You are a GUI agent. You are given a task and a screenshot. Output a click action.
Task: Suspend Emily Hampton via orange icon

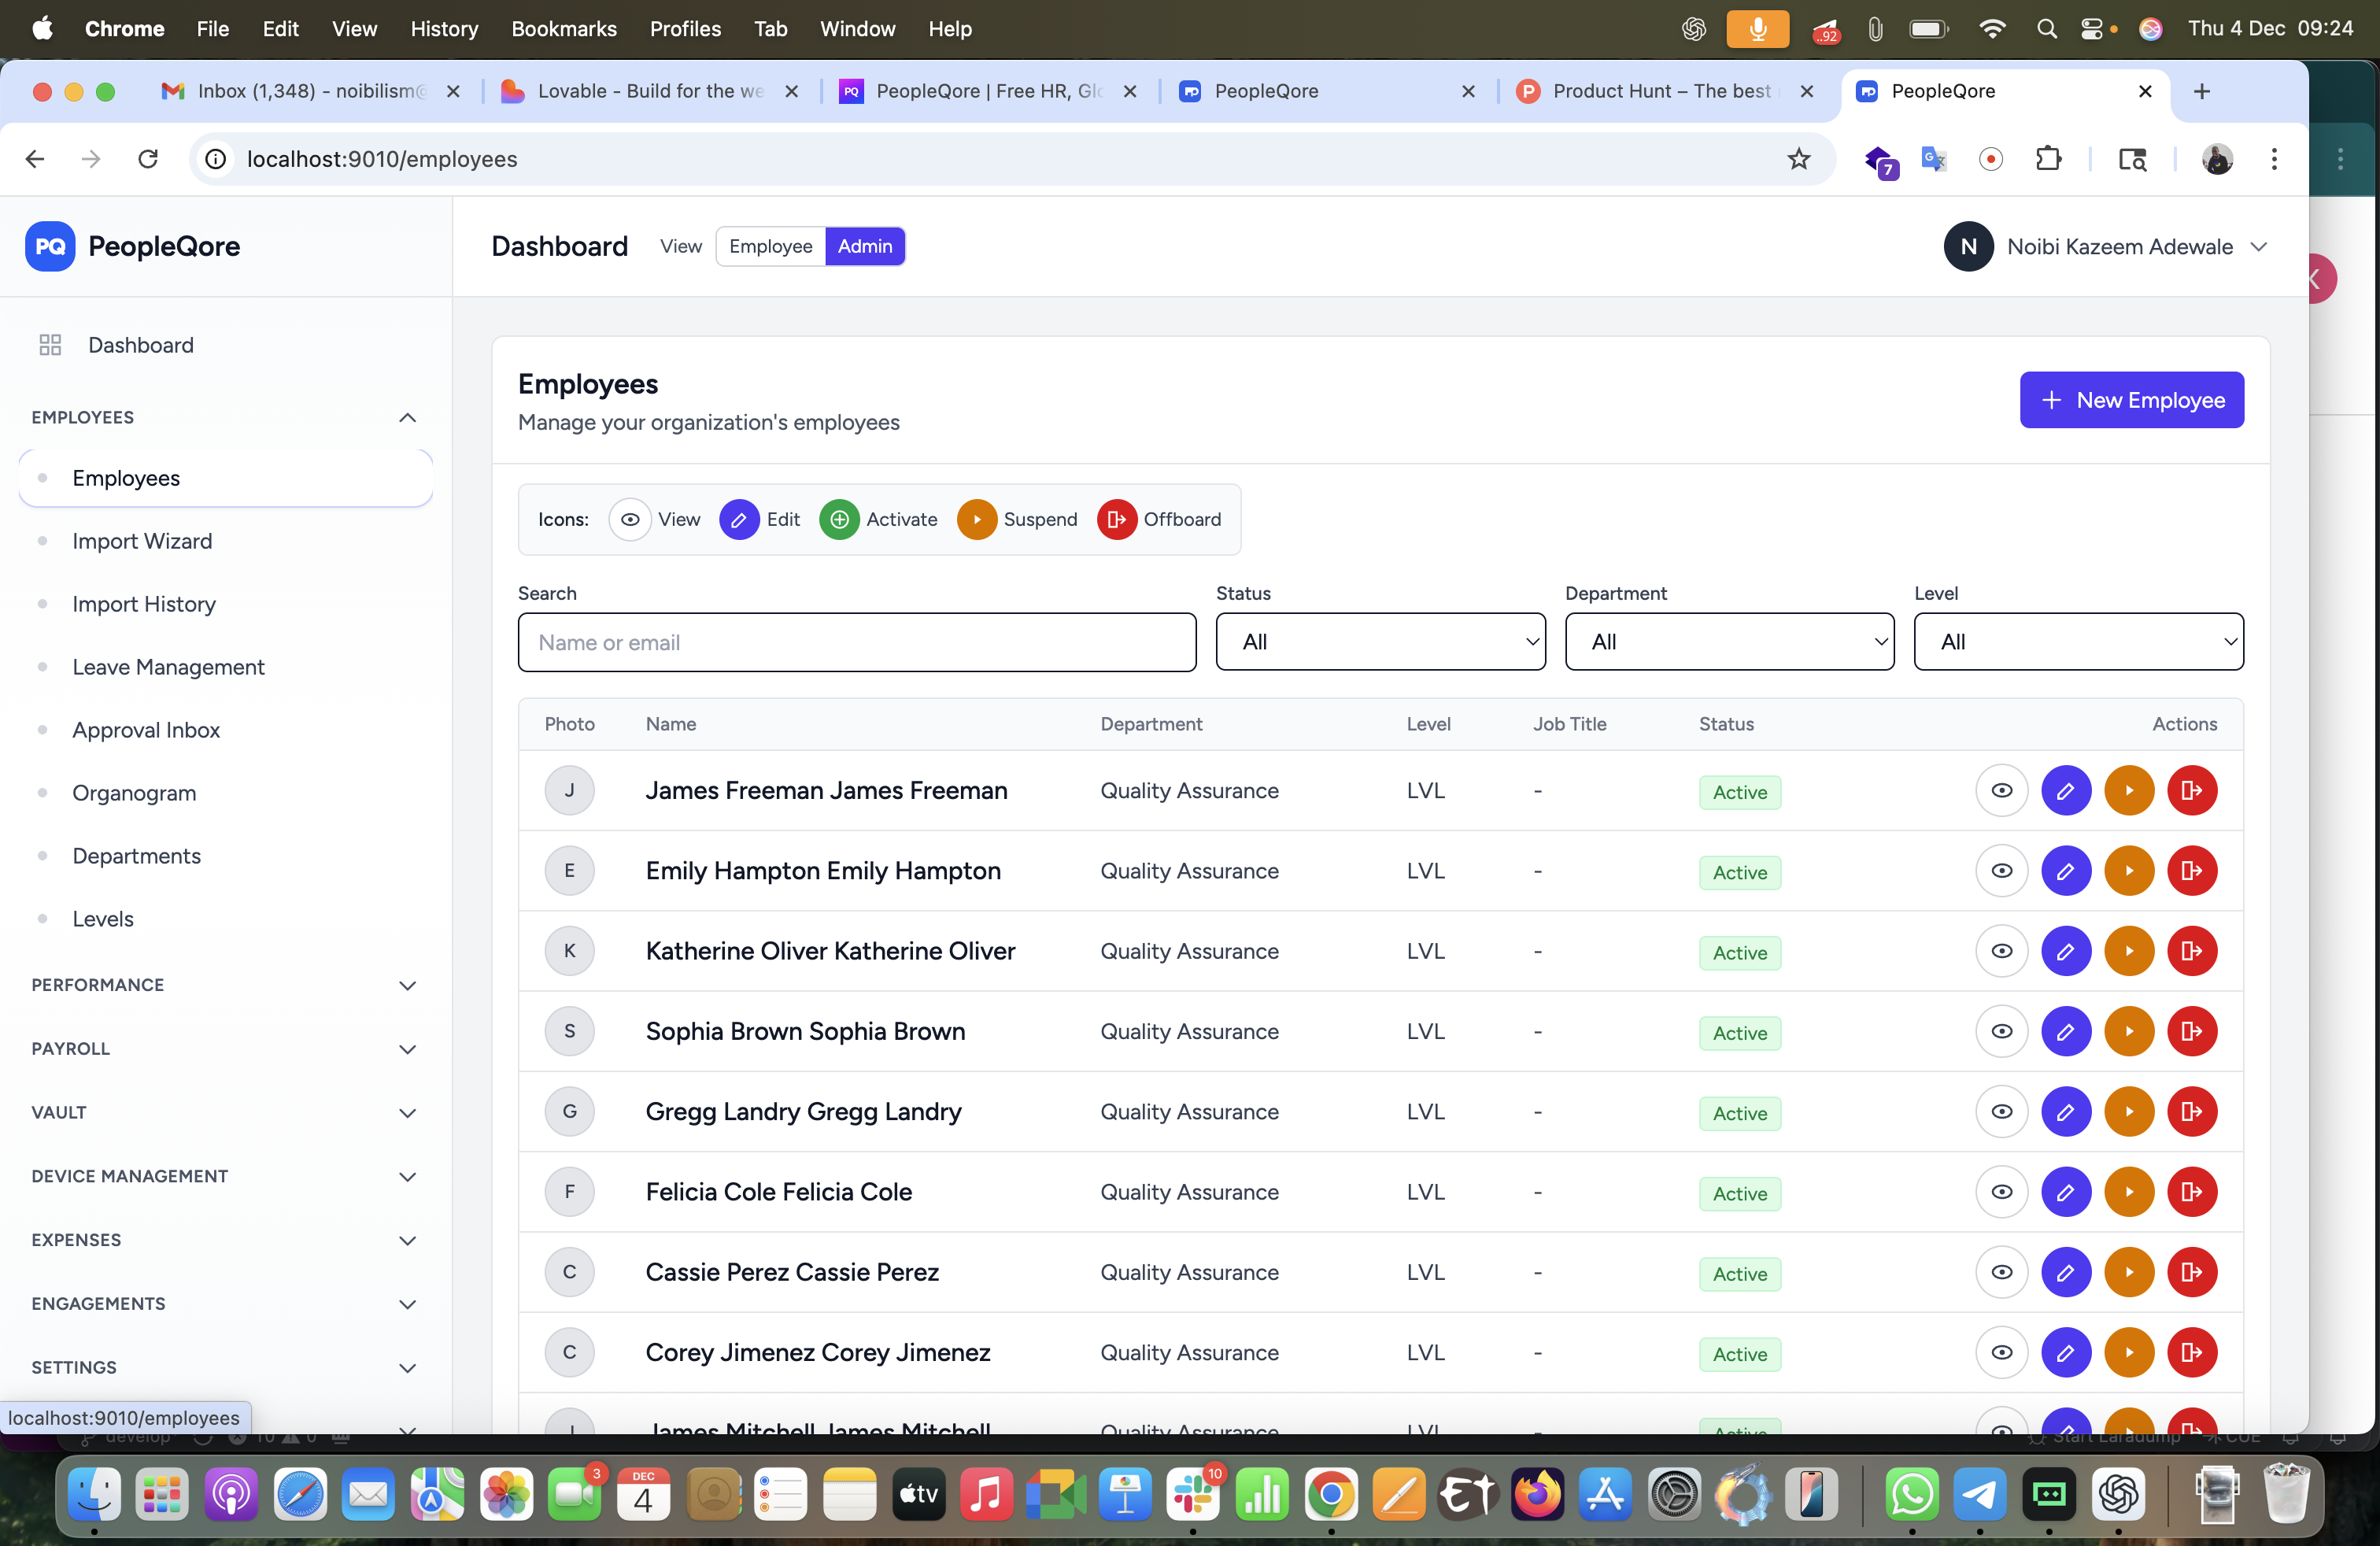click(2128, 871)
